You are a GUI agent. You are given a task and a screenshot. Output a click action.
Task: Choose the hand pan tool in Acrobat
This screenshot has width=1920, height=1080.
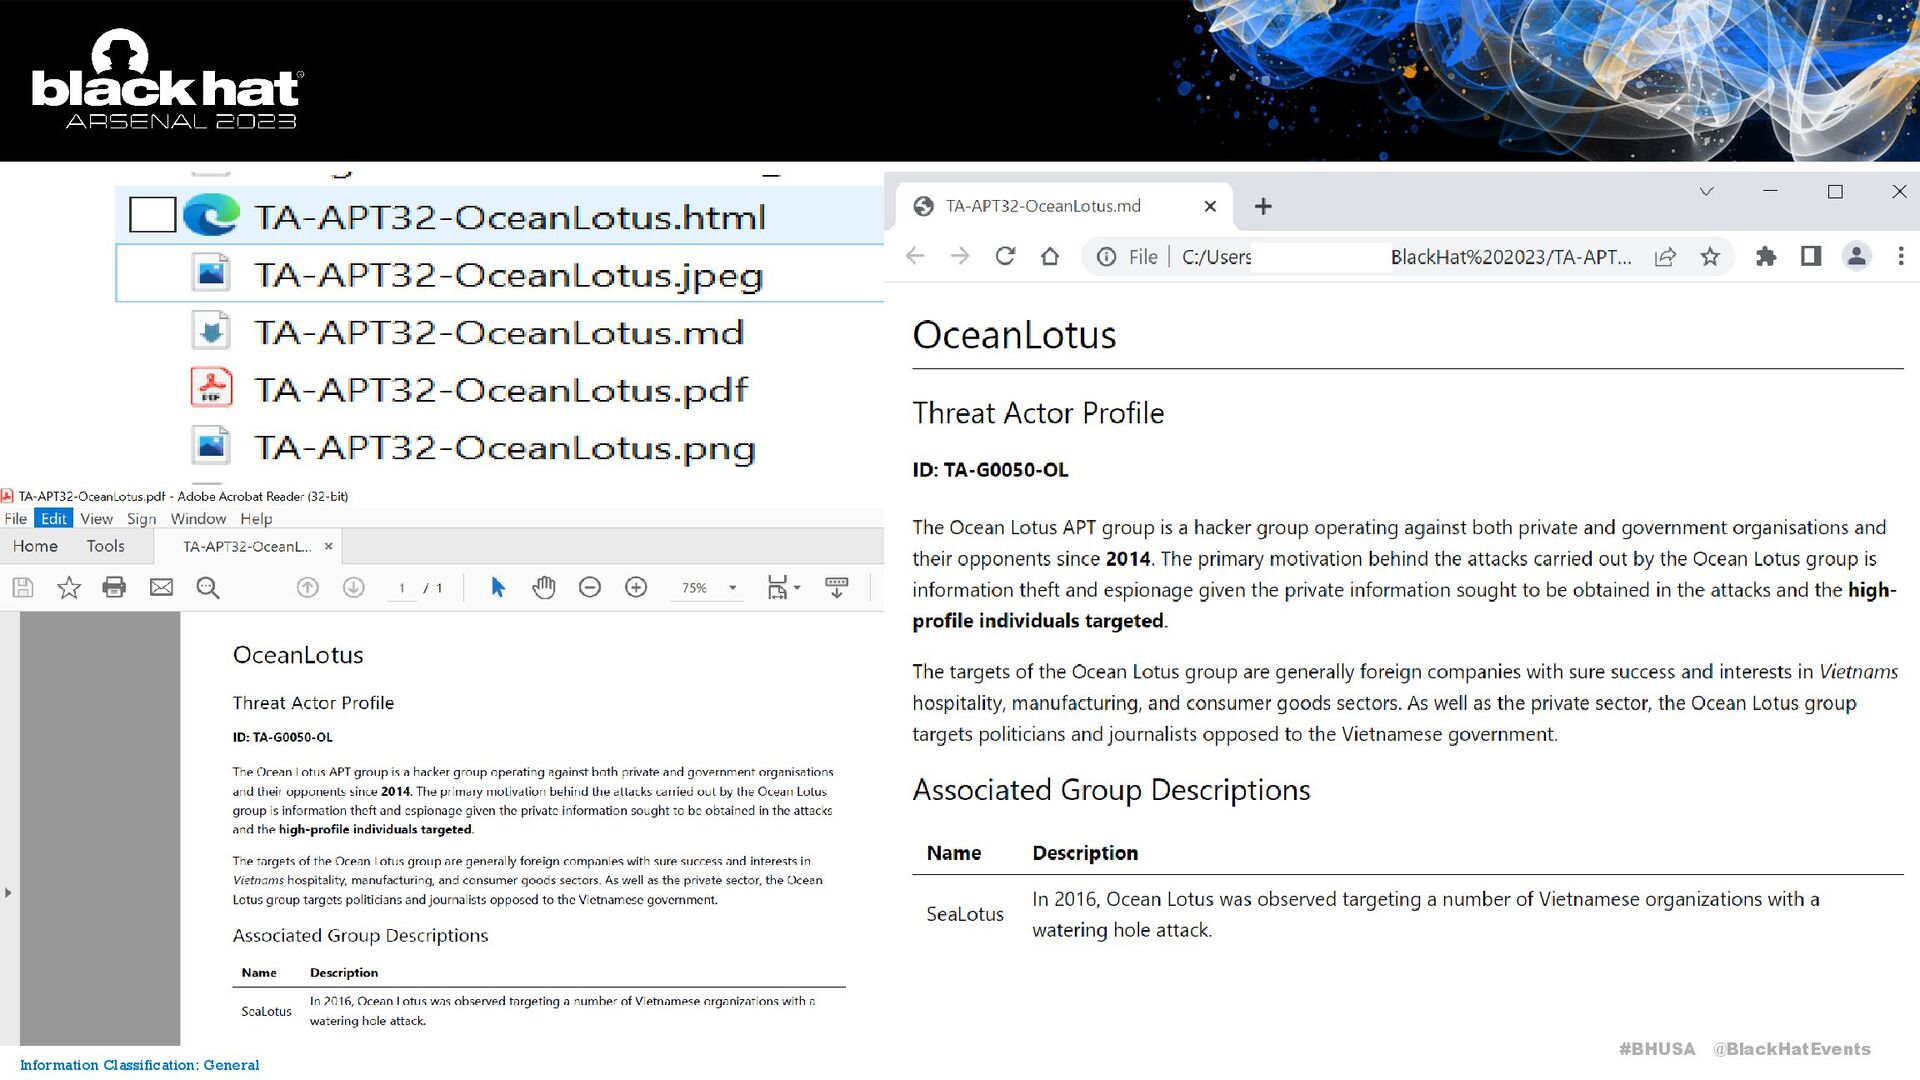coord(544,588)
